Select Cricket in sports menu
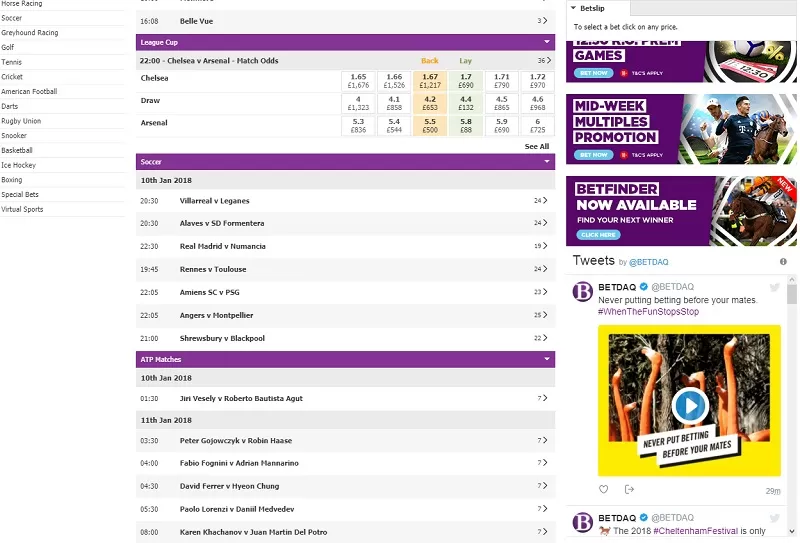The width and height of the screenshot is (800, 543). click(x=12, y=77)
